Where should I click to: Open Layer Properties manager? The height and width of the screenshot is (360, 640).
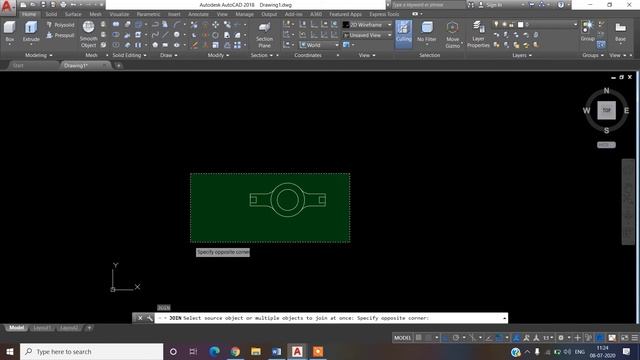point(478,35)
